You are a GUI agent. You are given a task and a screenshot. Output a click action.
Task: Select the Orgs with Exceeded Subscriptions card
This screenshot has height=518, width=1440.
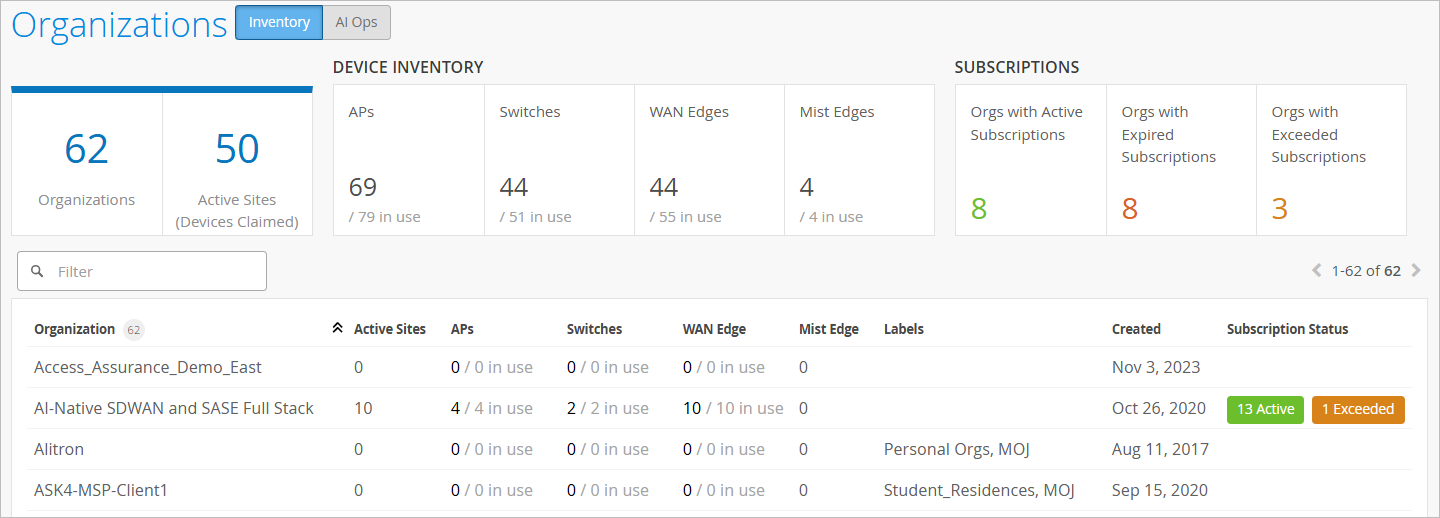point(1331,160)
